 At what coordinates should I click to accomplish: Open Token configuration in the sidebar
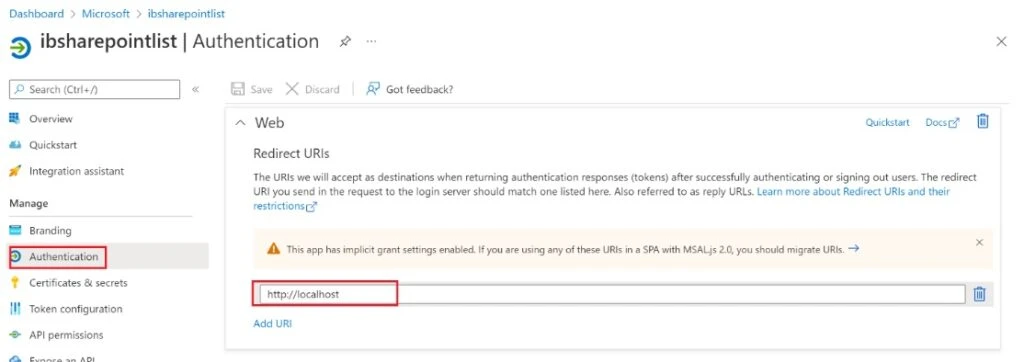click(x=76, y=309)
